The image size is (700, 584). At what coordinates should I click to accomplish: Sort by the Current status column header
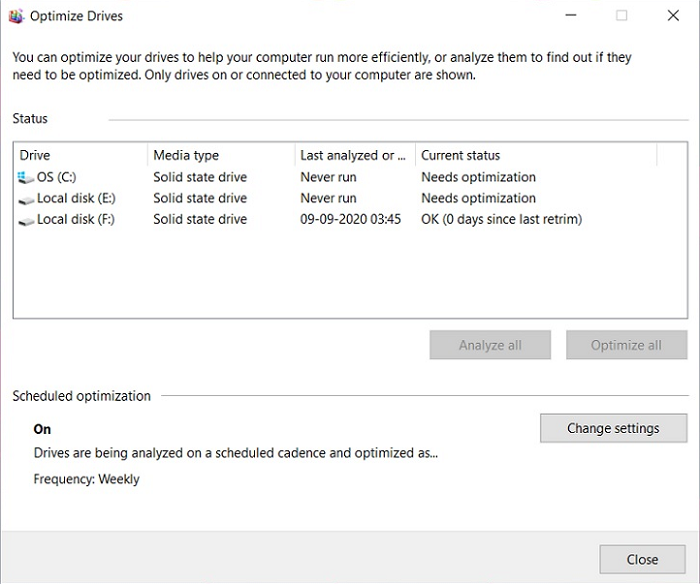535,155
